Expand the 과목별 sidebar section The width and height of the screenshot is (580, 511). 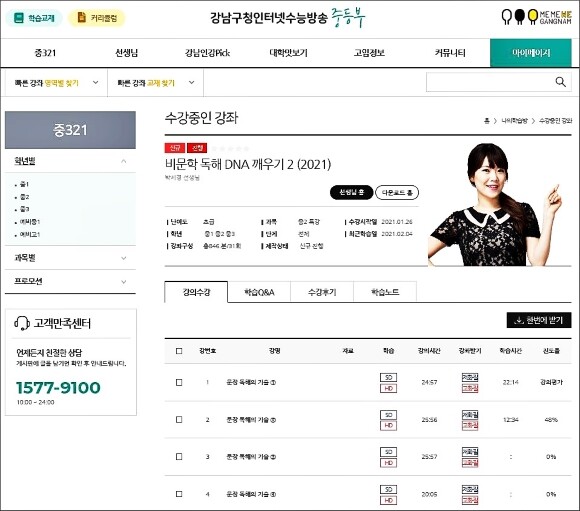[70, 258]
